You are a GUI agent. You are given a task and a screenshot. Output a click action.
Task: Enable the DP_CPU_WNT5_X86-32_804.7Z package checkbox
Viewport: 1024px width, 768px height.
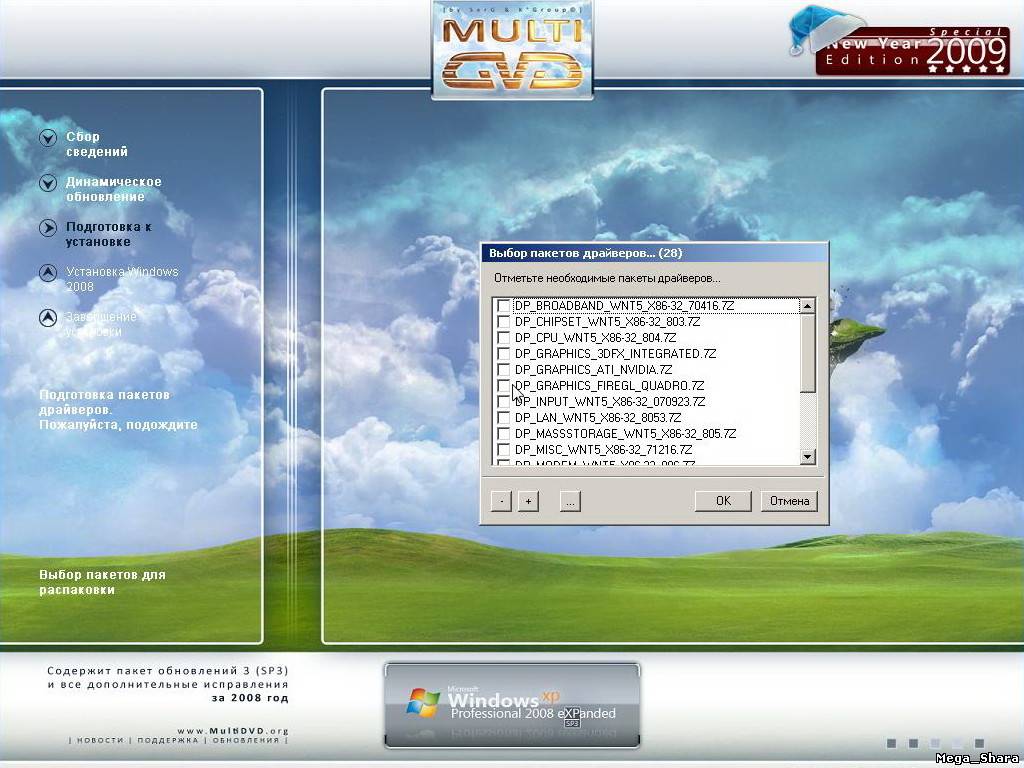504,338
